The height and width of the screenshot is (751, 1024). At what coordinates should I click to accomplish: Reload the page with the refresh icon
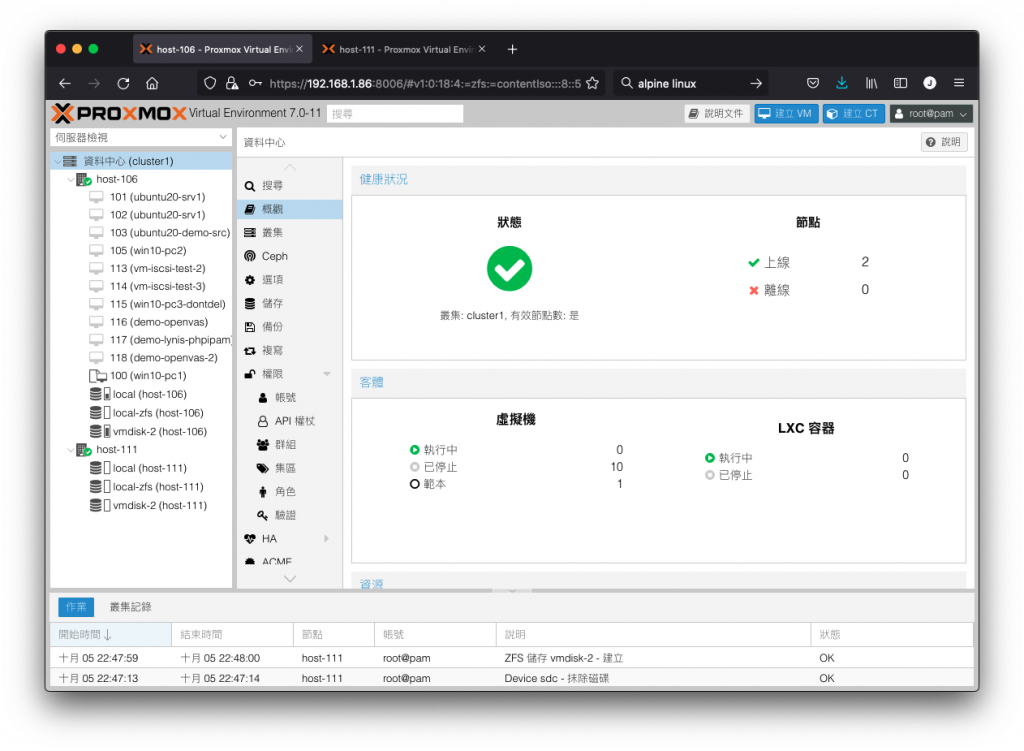(123, 84)
